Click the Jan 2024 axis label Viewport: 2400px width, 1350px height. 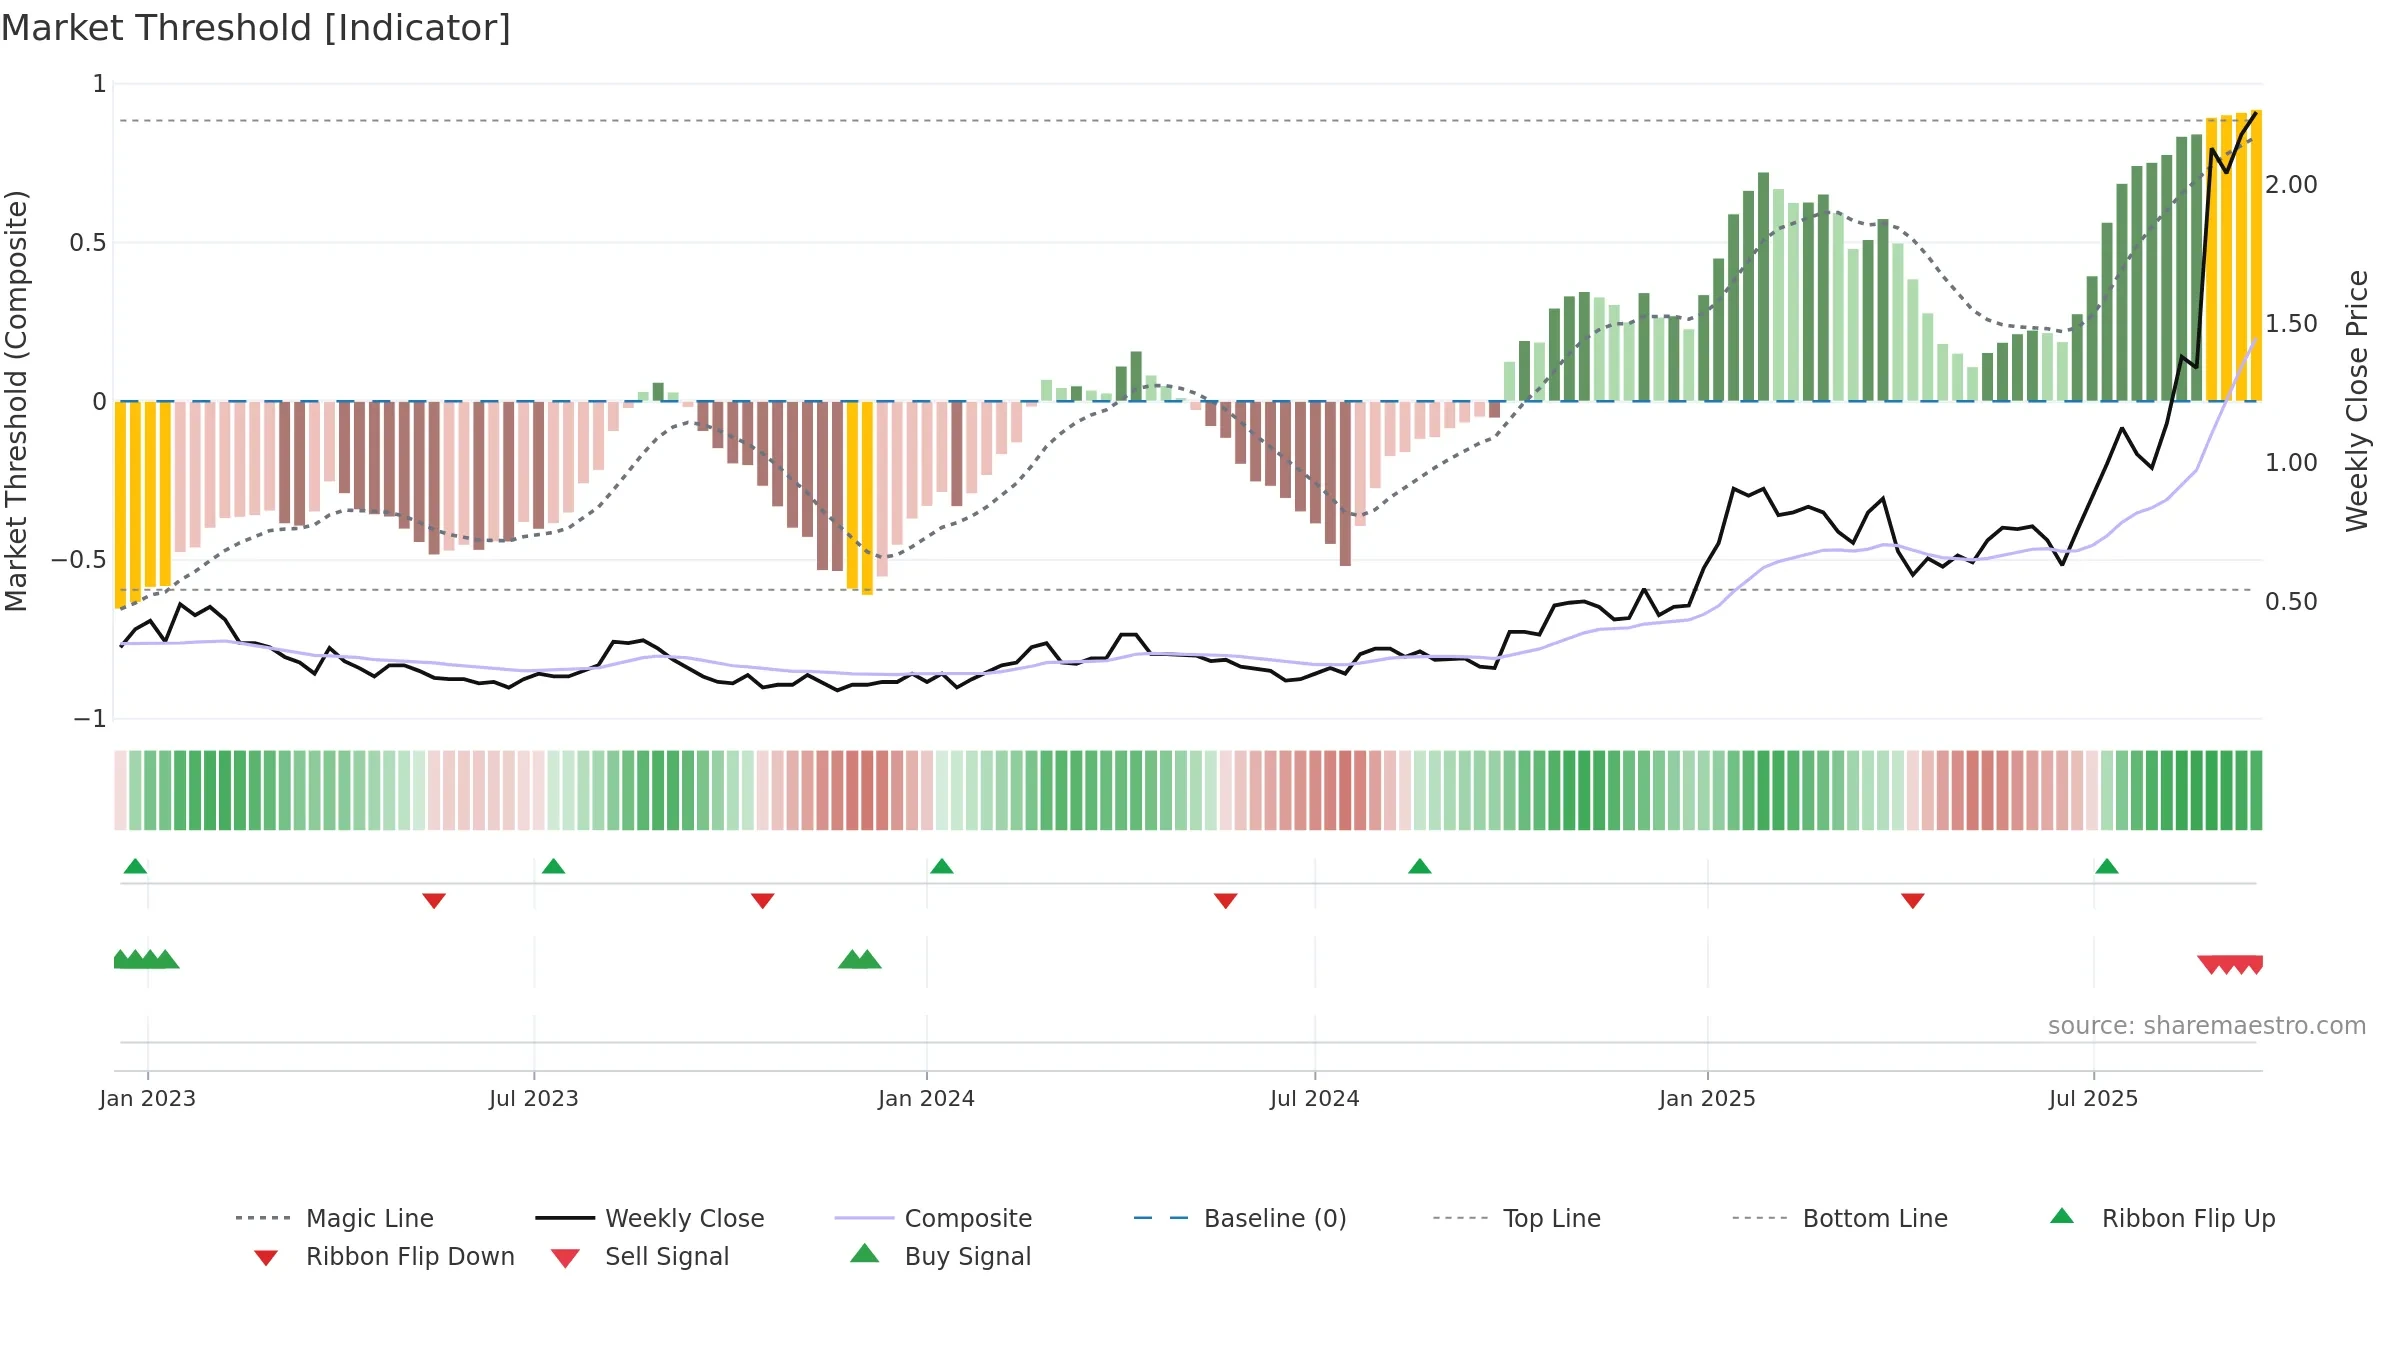[x=926, y=1098]
